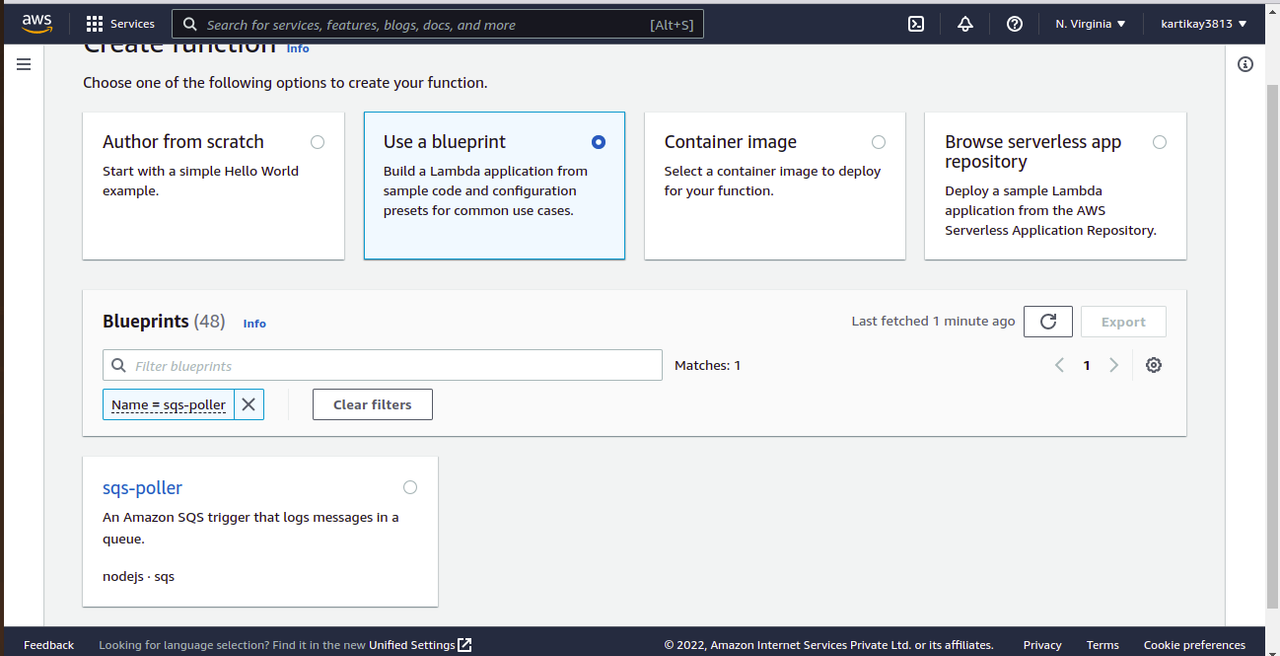Click the magnifier icon in the filter blueprints box

(119, 365)
